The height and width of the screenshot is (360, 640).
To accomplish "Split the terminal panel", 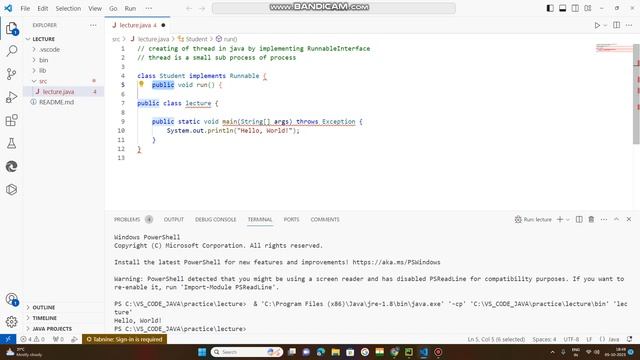I will pyautogui.click(x=579, y=219).
